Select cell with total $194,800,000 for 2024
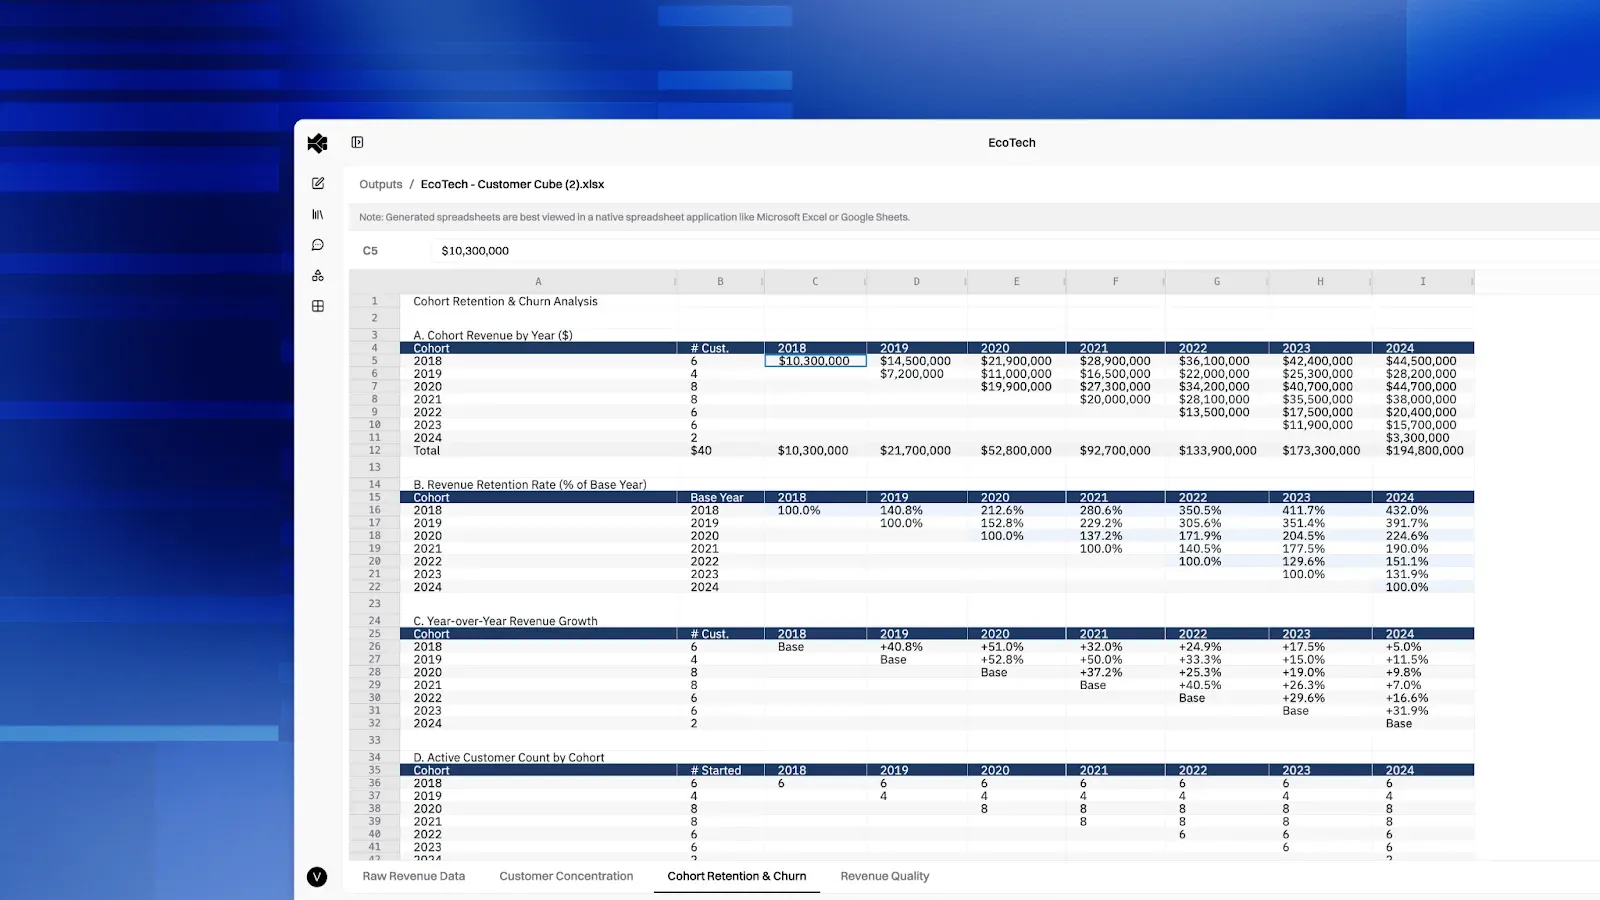The width and height of the screenshot is (1600, 900). coord(1424,451)
